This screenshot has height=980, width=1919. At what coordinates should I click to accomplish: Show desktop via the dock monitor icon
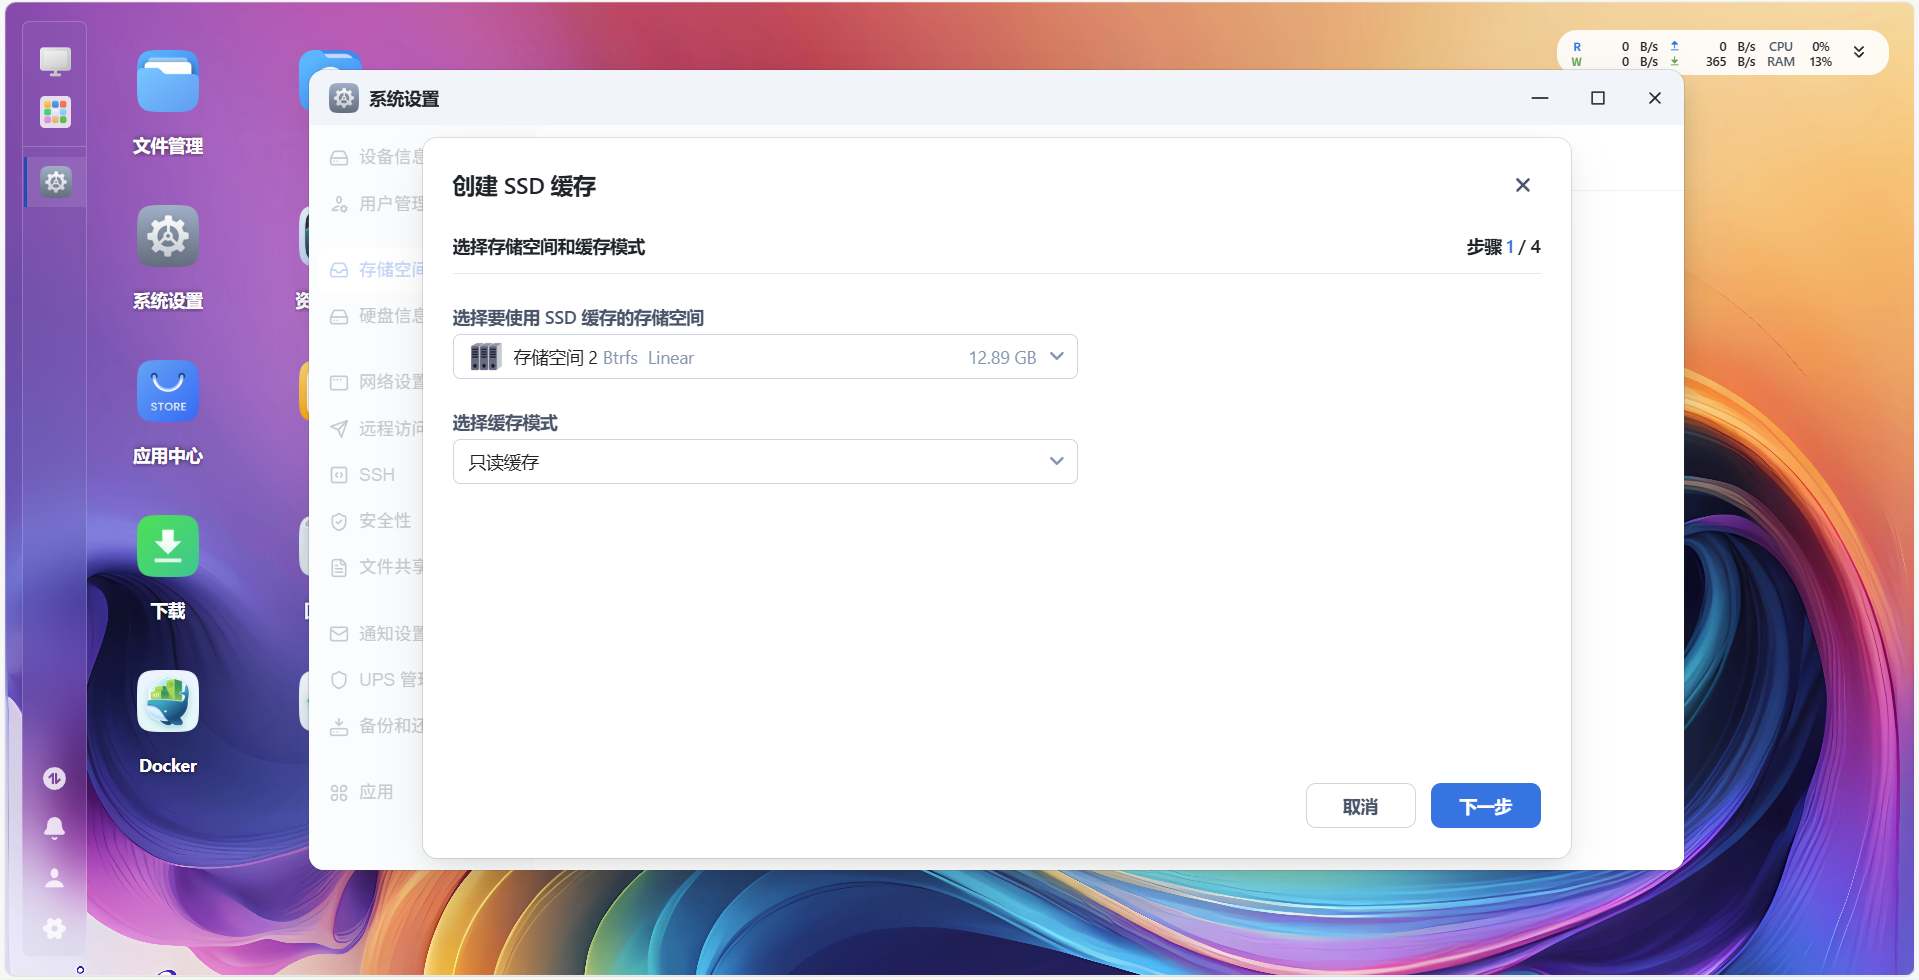55,61
